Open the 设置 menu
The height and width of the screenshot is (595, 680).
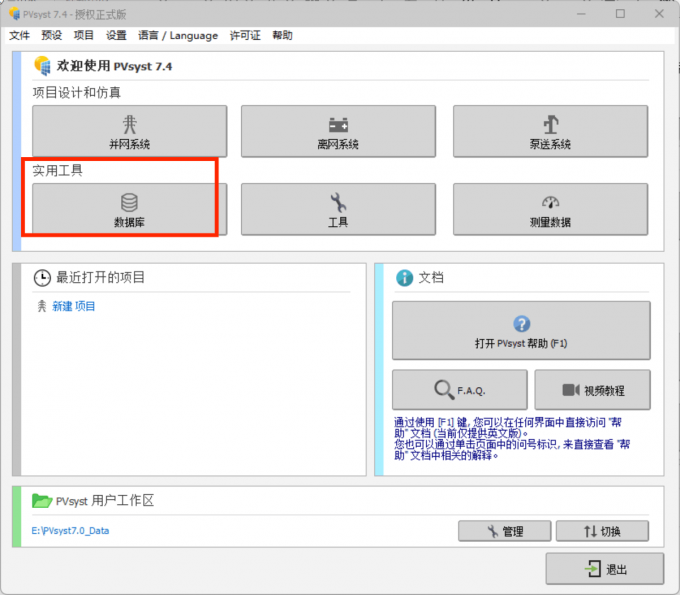coord(116,36)
